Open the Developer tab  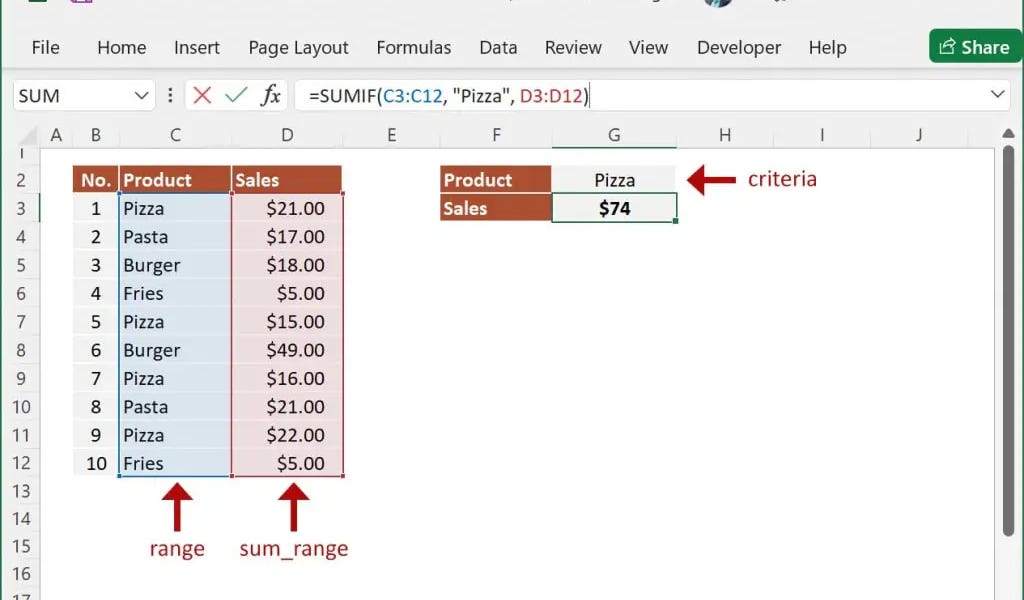point(739,47)
